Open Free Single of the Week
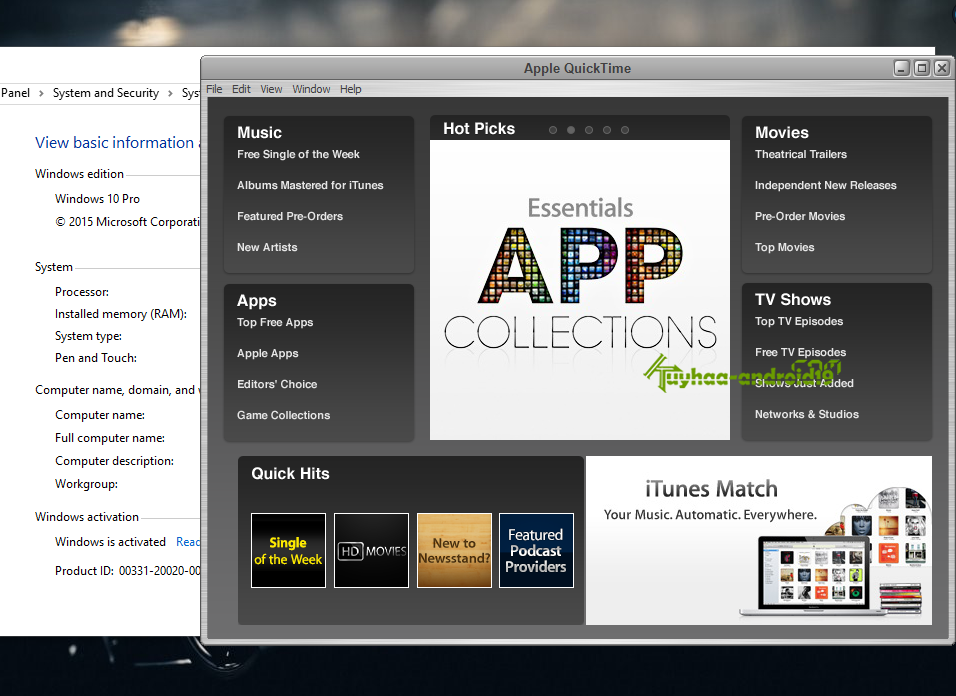The image size is (956, 696). tap(298, 154)
